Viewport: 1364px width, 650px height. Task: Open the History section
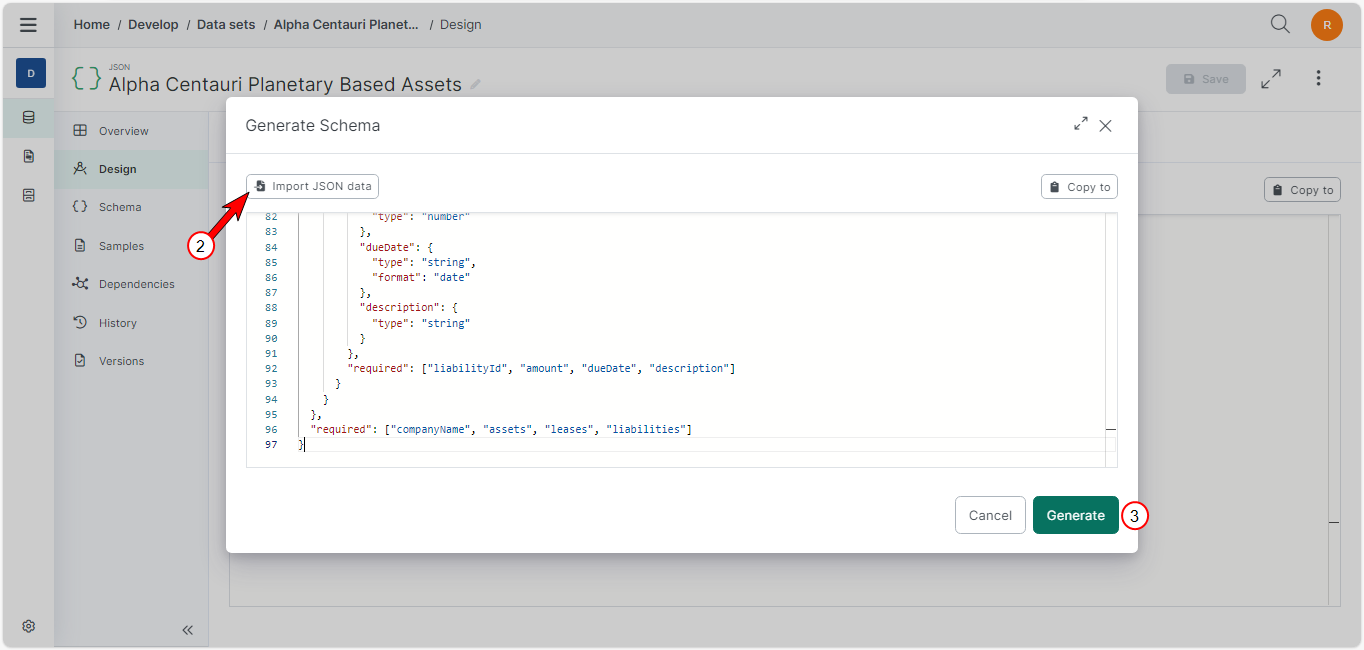pyautogui.click(x=131, y=323)
